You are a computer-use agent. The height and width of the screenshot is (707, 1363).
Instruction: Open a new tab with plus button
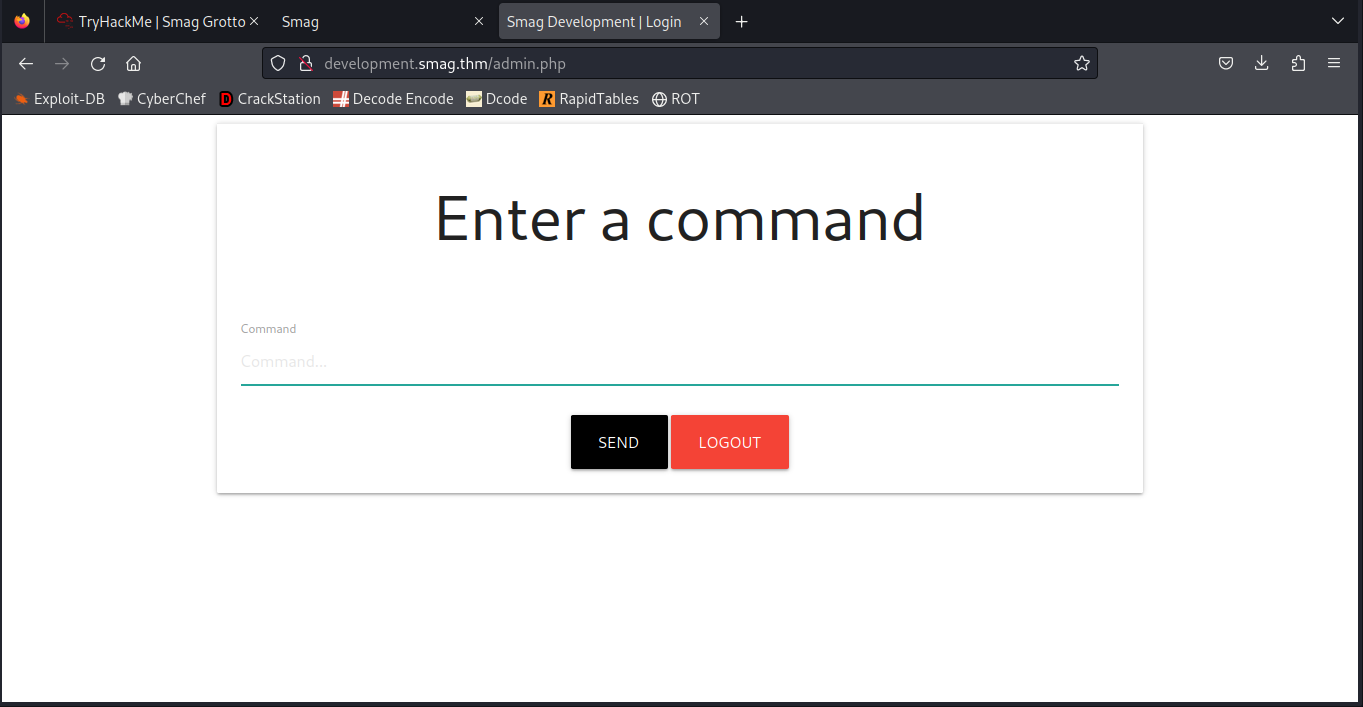pyautogui.click(x=741, y=21)
